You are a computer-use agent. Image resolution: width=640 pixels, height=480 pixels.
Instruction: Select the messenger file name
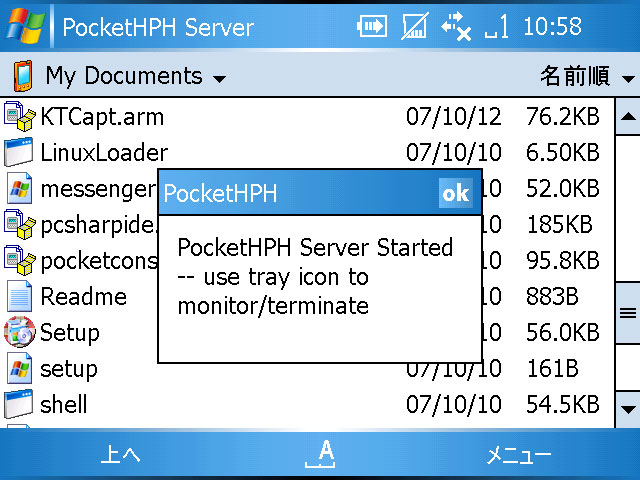click(x=98, y=189)
